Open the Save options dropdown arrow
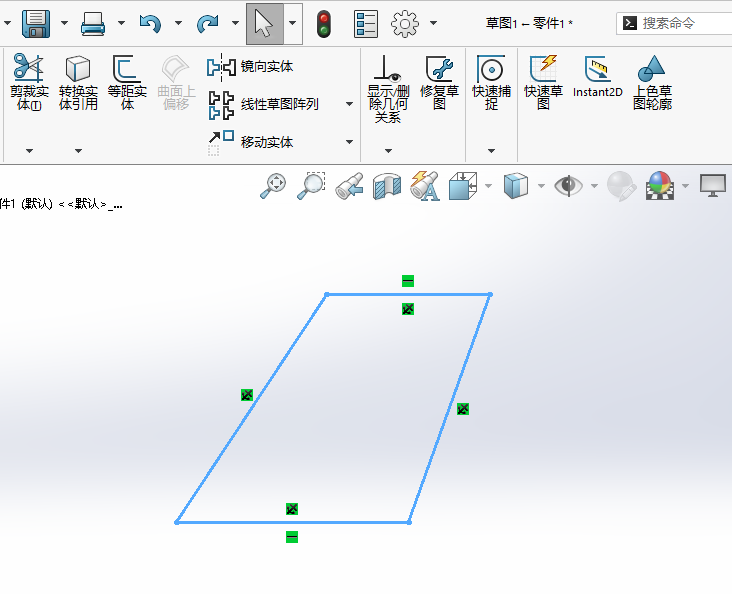Image resolution: width=732 pixels, height=594 pixels. pos(64,22)
